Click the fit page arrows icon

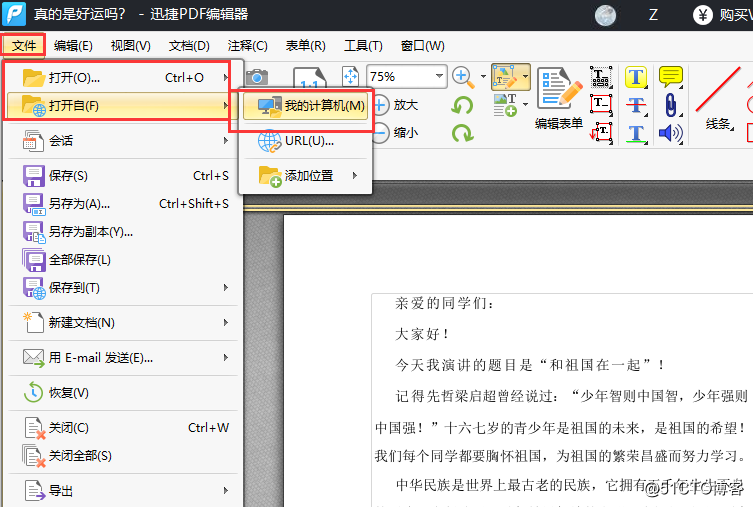[351, 76]
